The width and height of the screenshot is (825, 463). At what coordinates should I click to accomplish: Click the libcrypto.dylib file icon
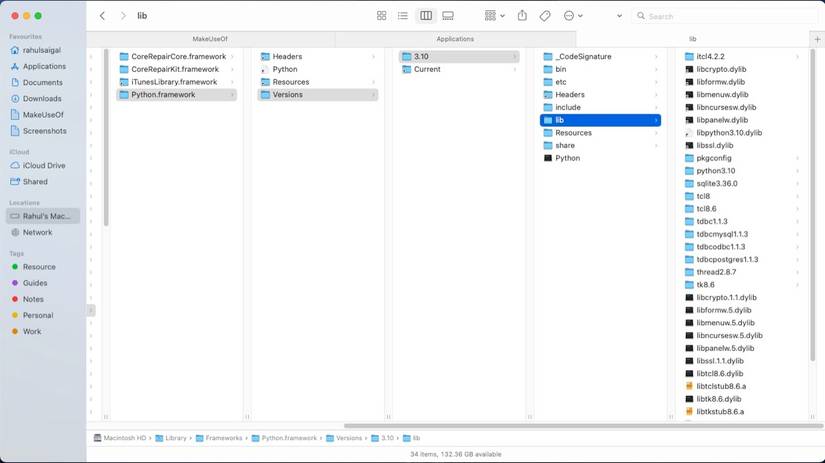point(689,69)
